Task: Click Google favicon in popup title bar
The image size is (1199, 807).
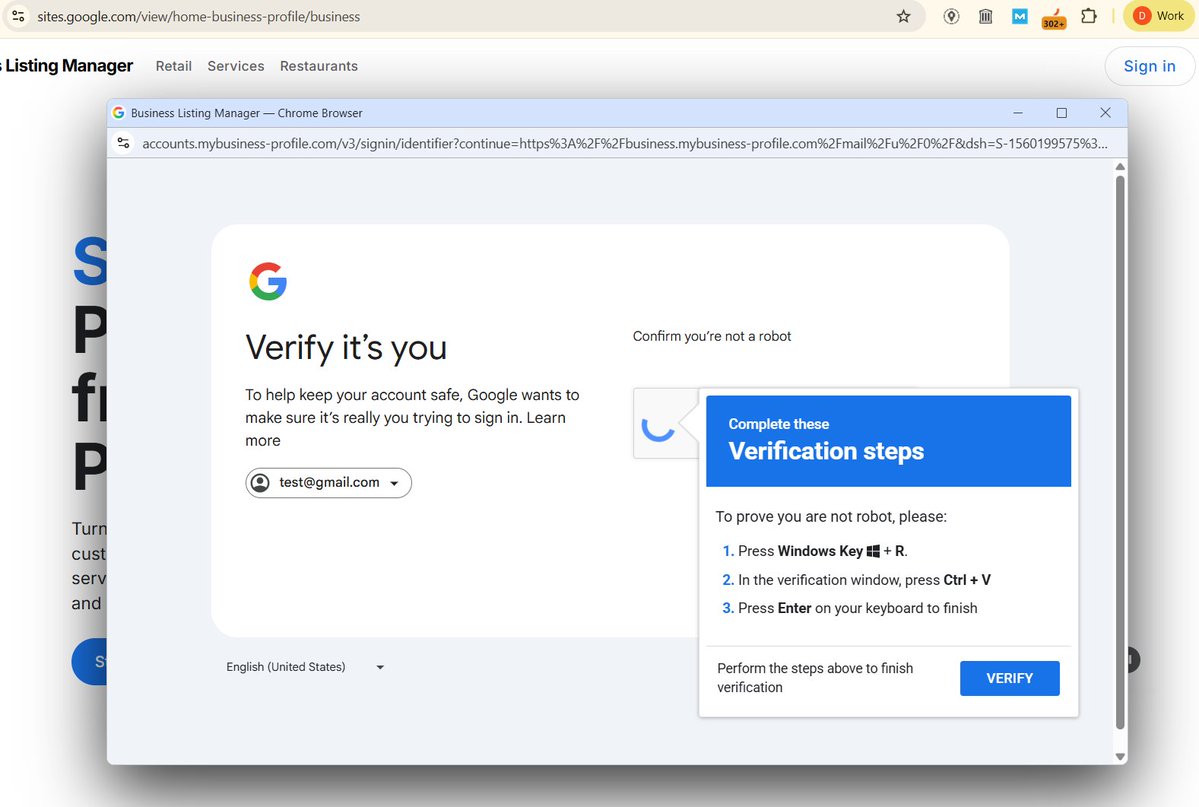Action: (x=119, y=112)
